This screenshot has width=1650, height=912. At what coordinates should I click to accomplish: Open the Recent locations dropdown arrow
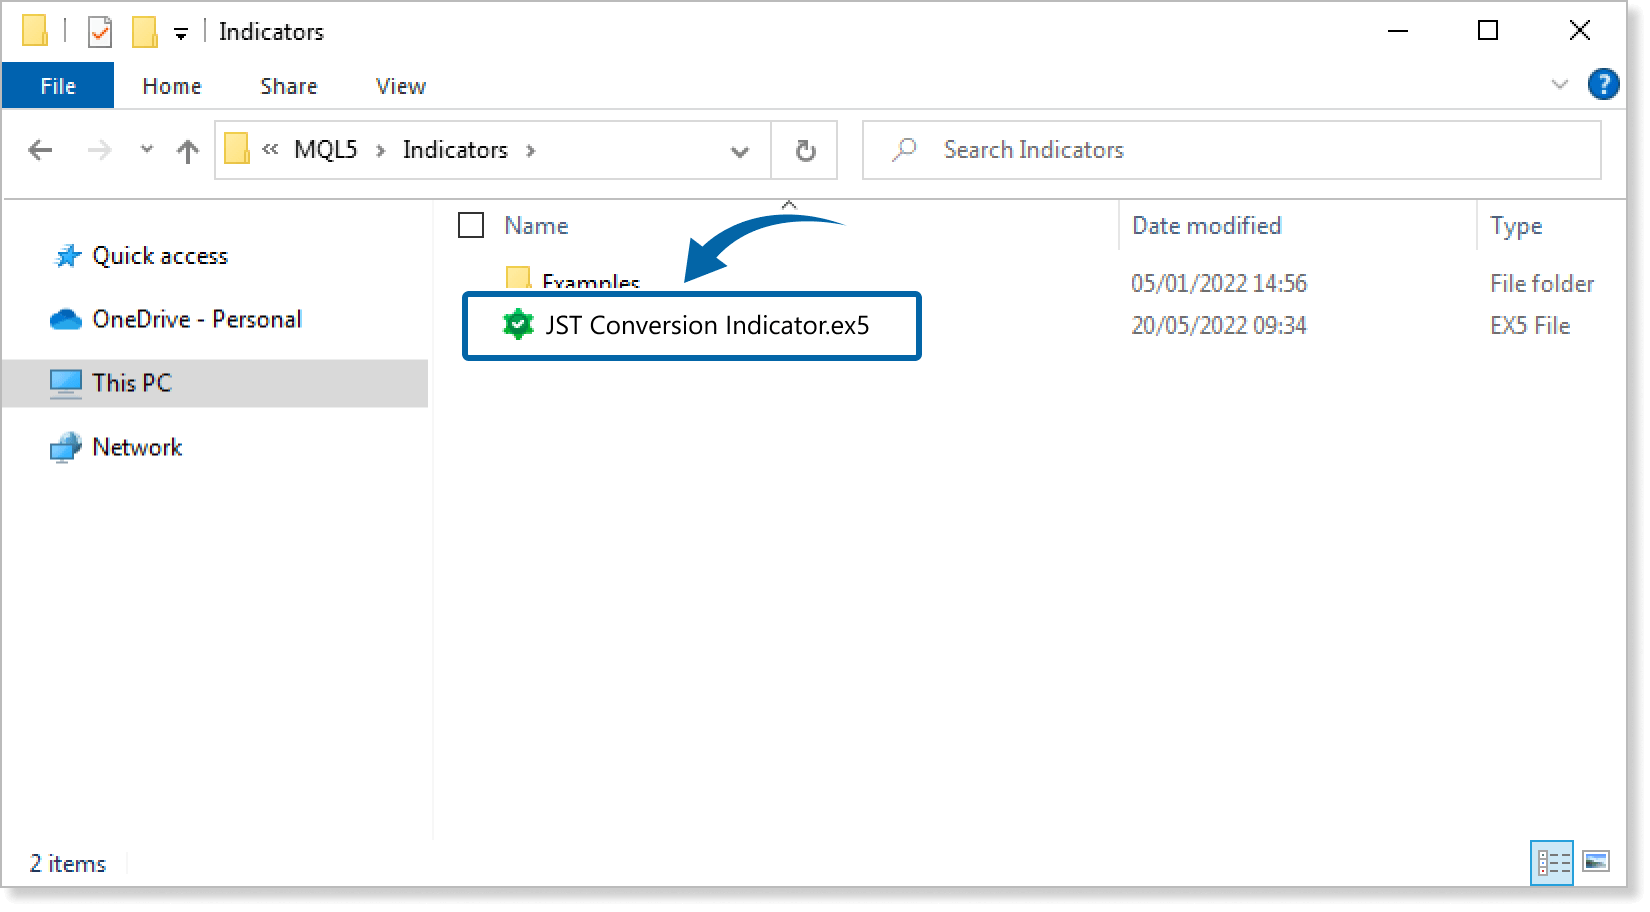(x=147, y=150)
